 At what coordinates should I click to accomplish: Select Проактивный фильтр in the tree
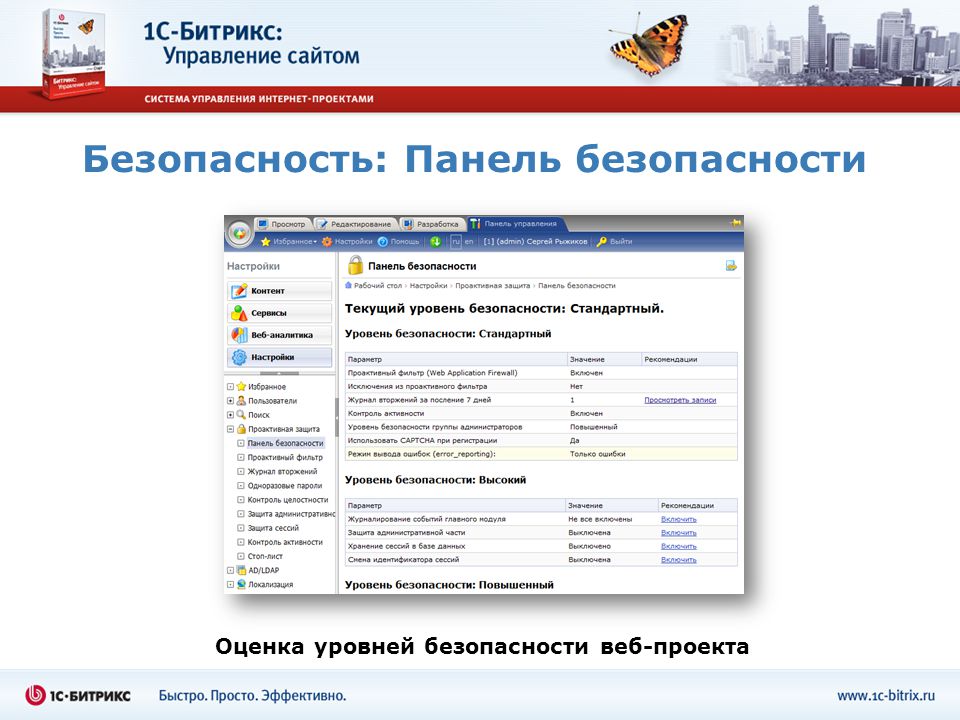(285, 457)
